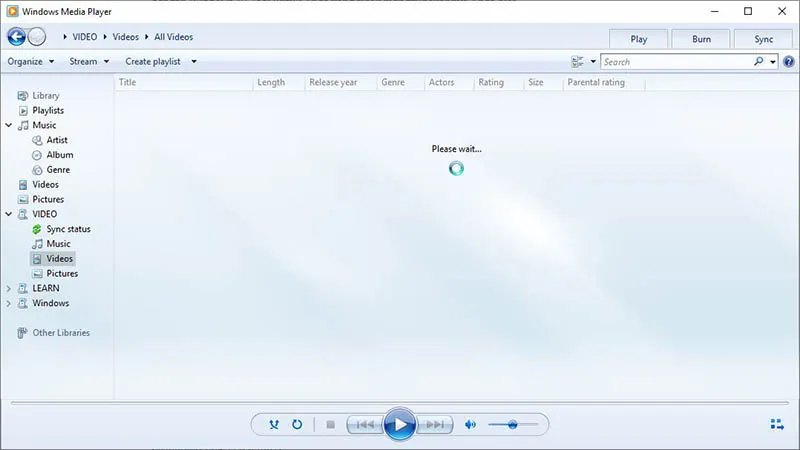
Task: Open the arrow before All Videos breadcrumb
Action: click(x=146, y=37)
